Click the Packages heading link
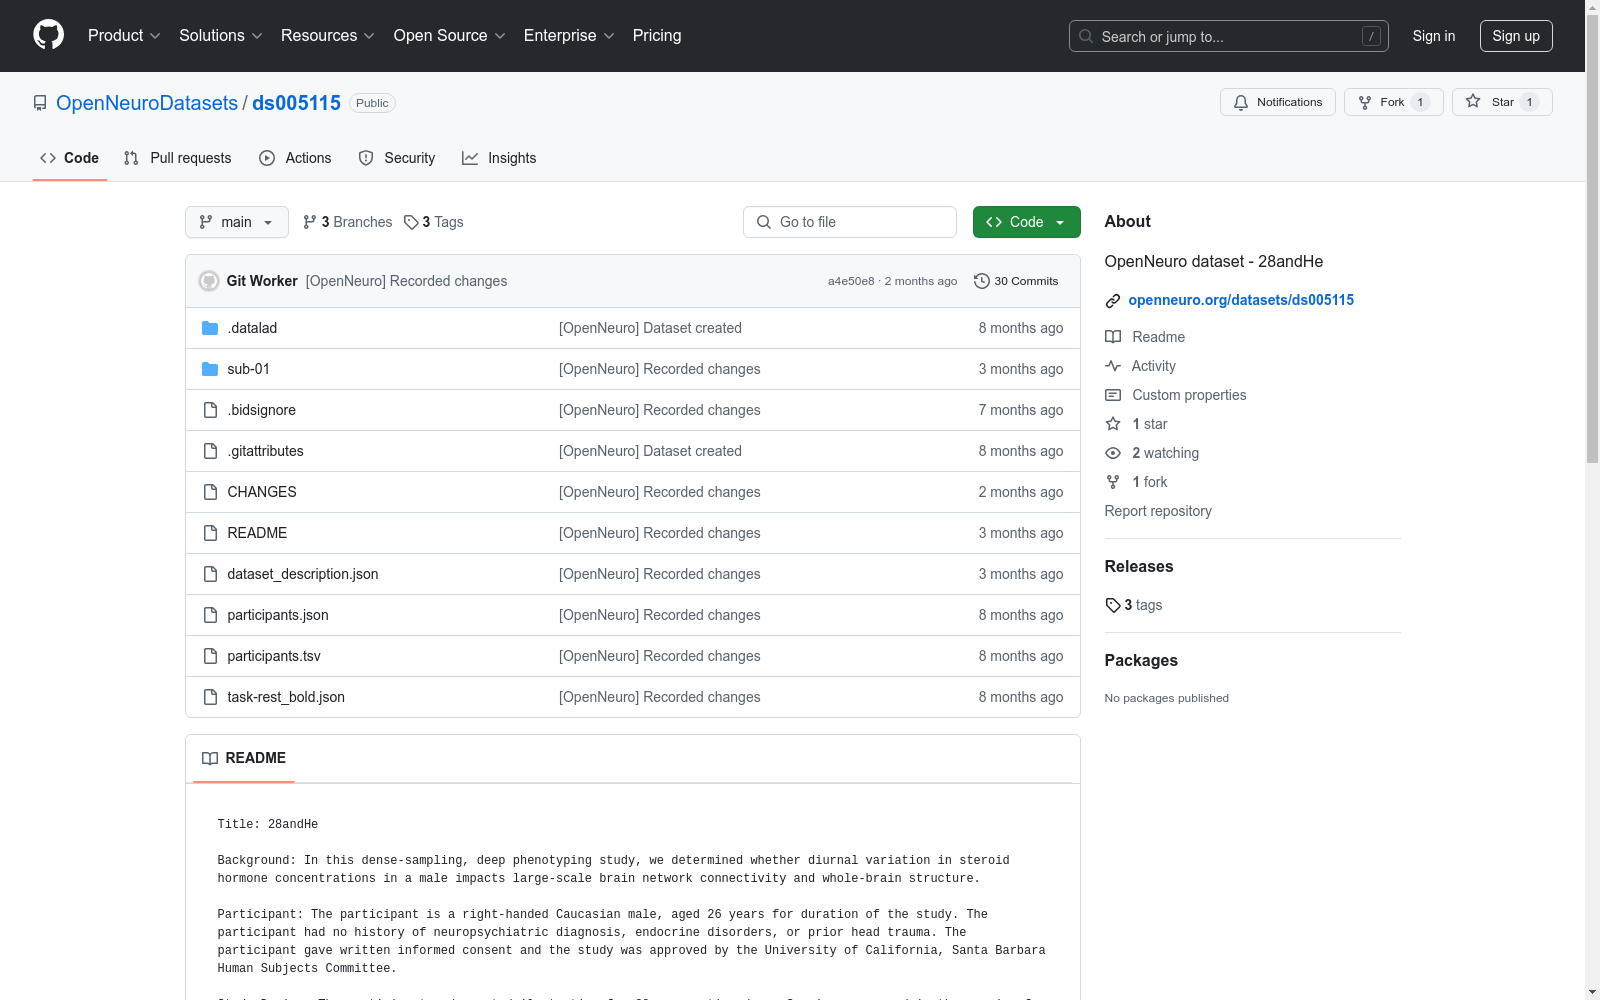Image resolution: width=1600 pixels, height=1000 pixels. click(x=1141, y=660)
